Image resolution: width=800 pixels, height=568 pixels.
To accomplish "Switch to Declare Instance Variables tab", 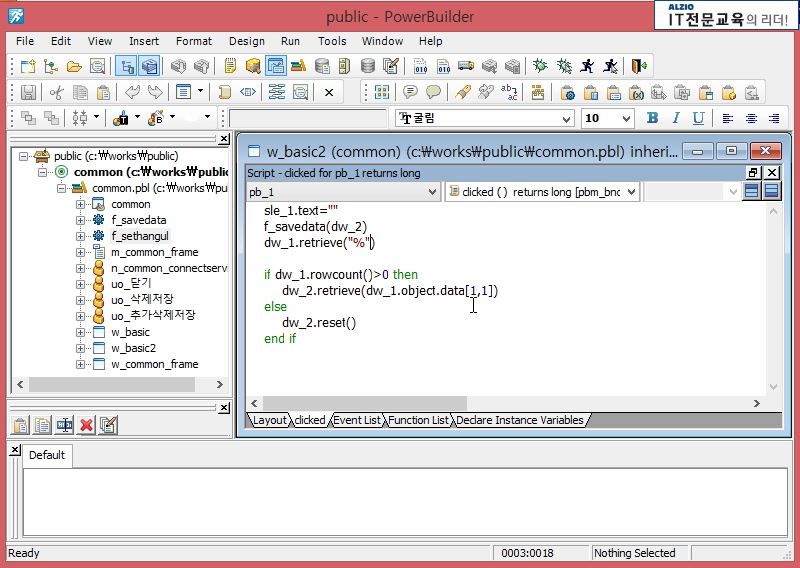I will point(520,420).
